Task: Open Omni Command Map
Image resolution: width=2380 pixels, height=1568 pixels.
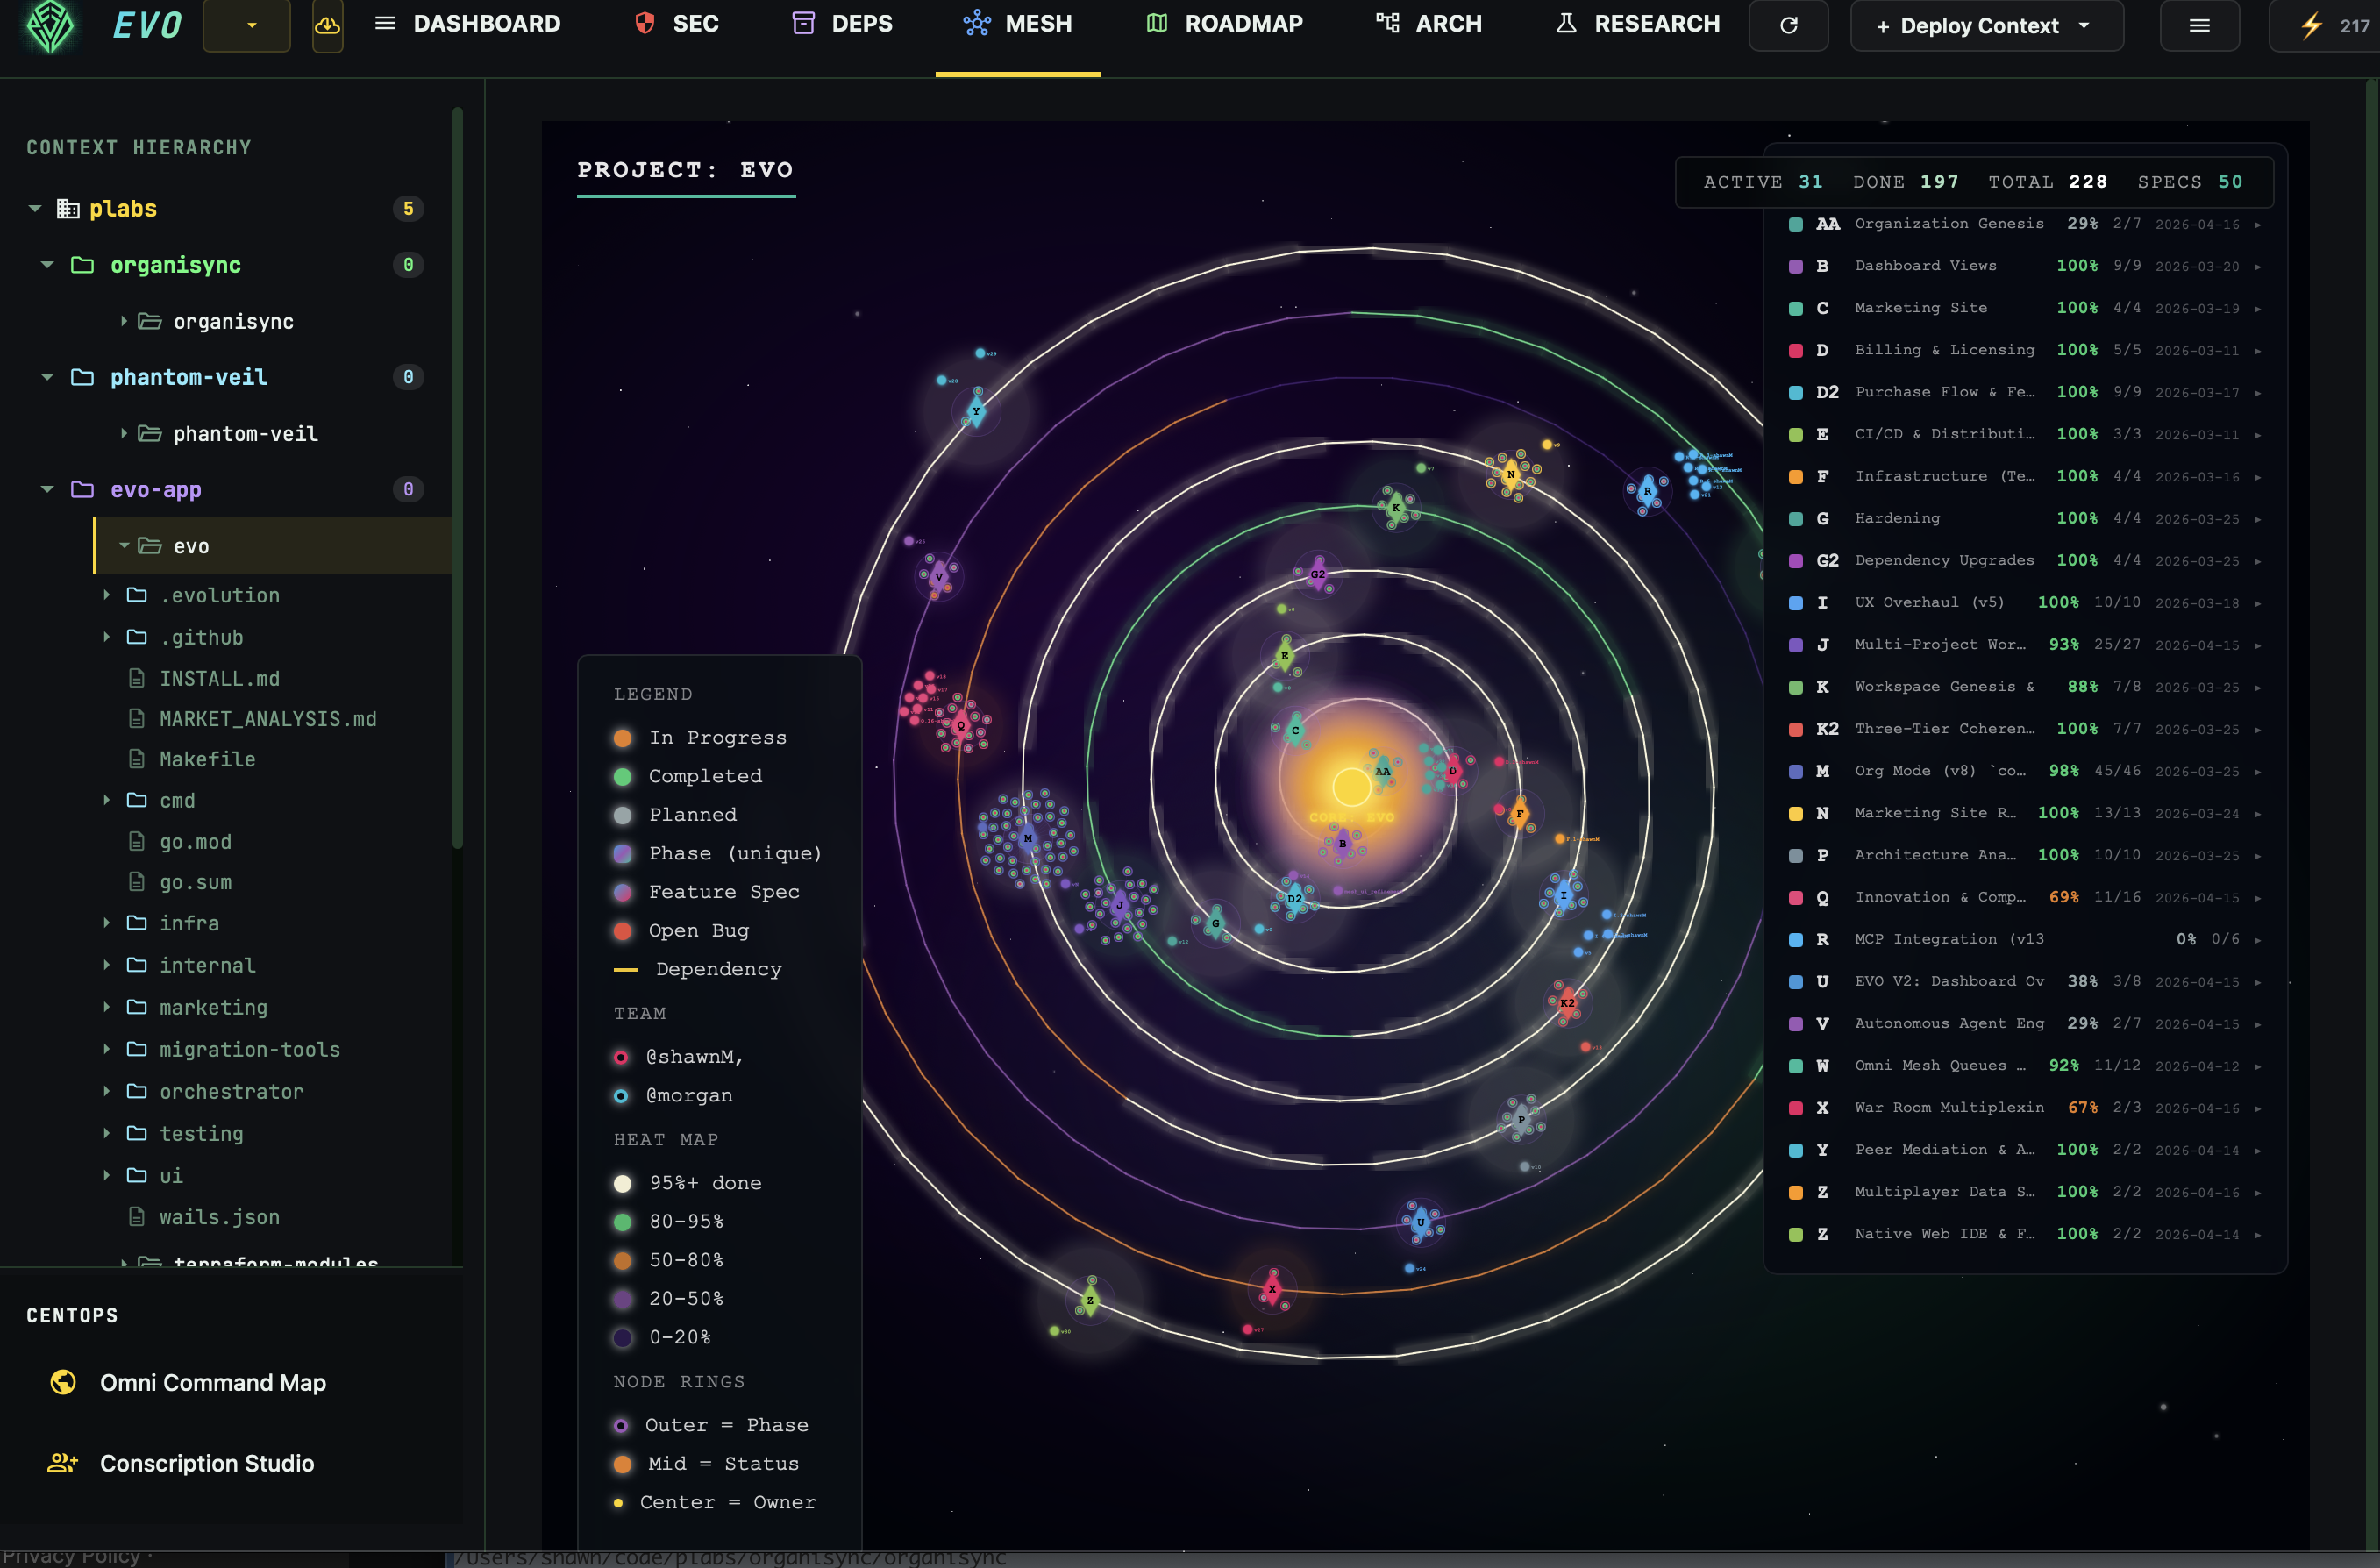Action: pos(188,1382)
